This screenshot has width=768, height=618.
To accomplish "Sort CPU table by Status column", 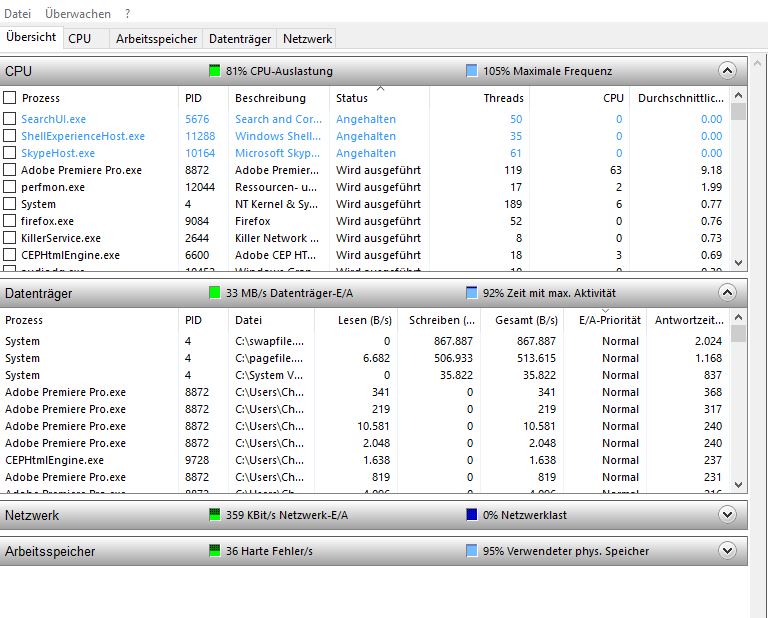I will click(x=380, y=98).
